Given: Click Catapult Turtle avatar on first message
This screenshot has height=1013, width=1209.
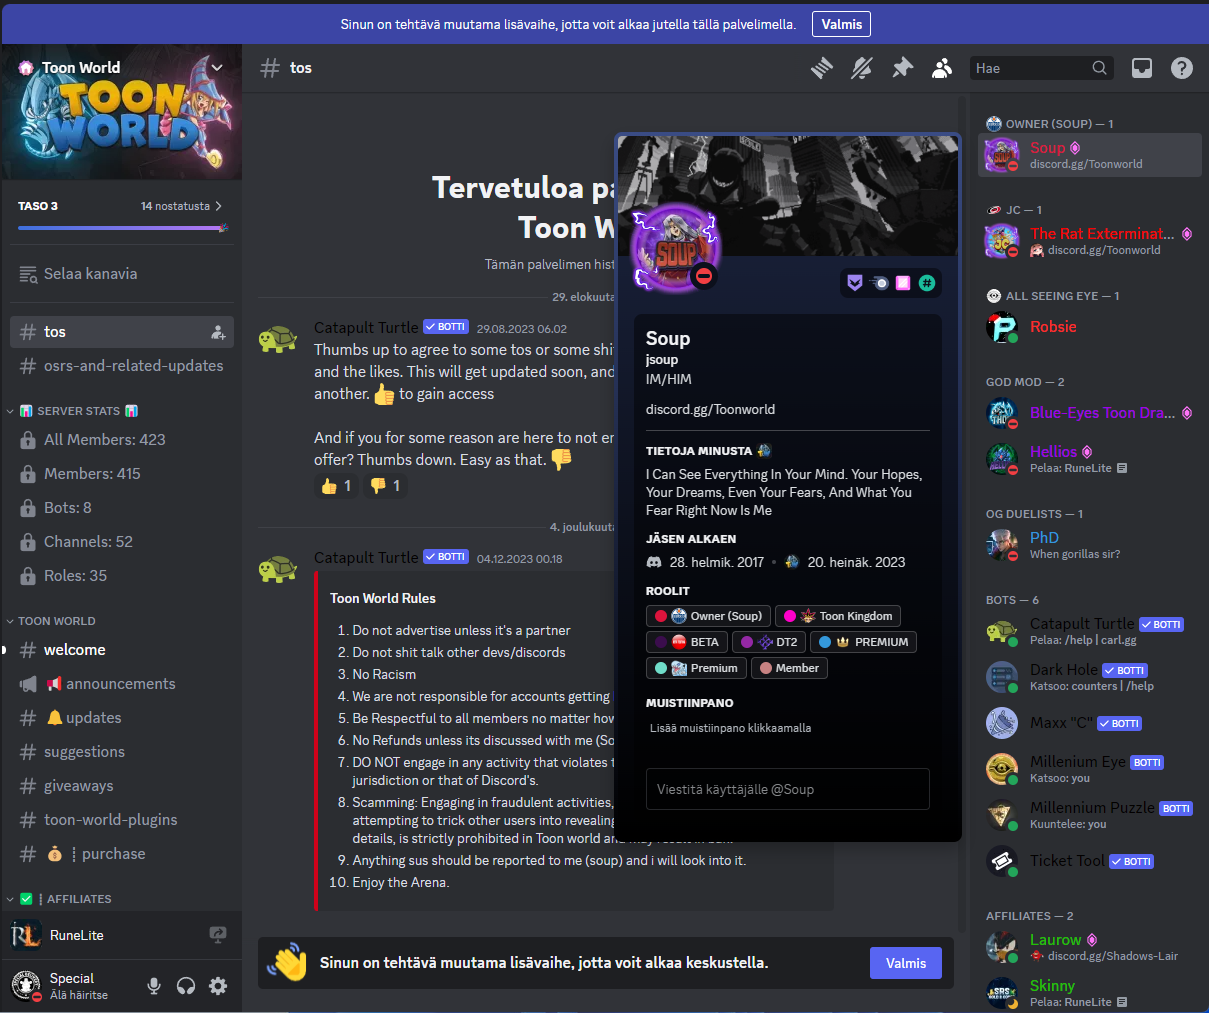Looking at the screenshot, I should coord(278,339).
